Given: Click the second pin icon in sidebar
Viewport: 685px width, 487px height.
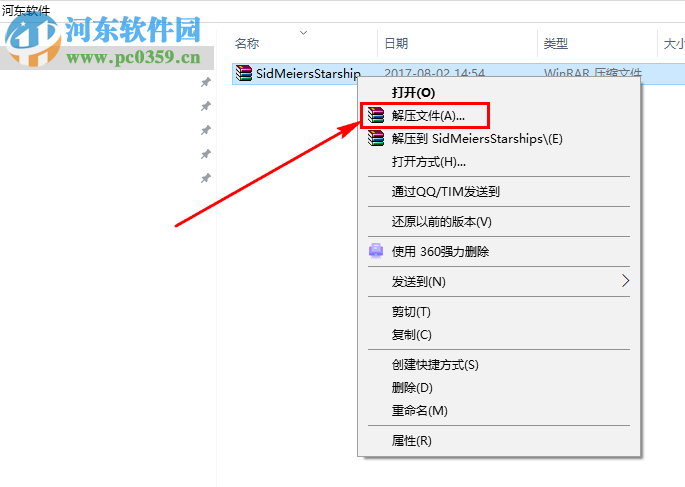Looking at the screenshot, I should pos(205,106).
